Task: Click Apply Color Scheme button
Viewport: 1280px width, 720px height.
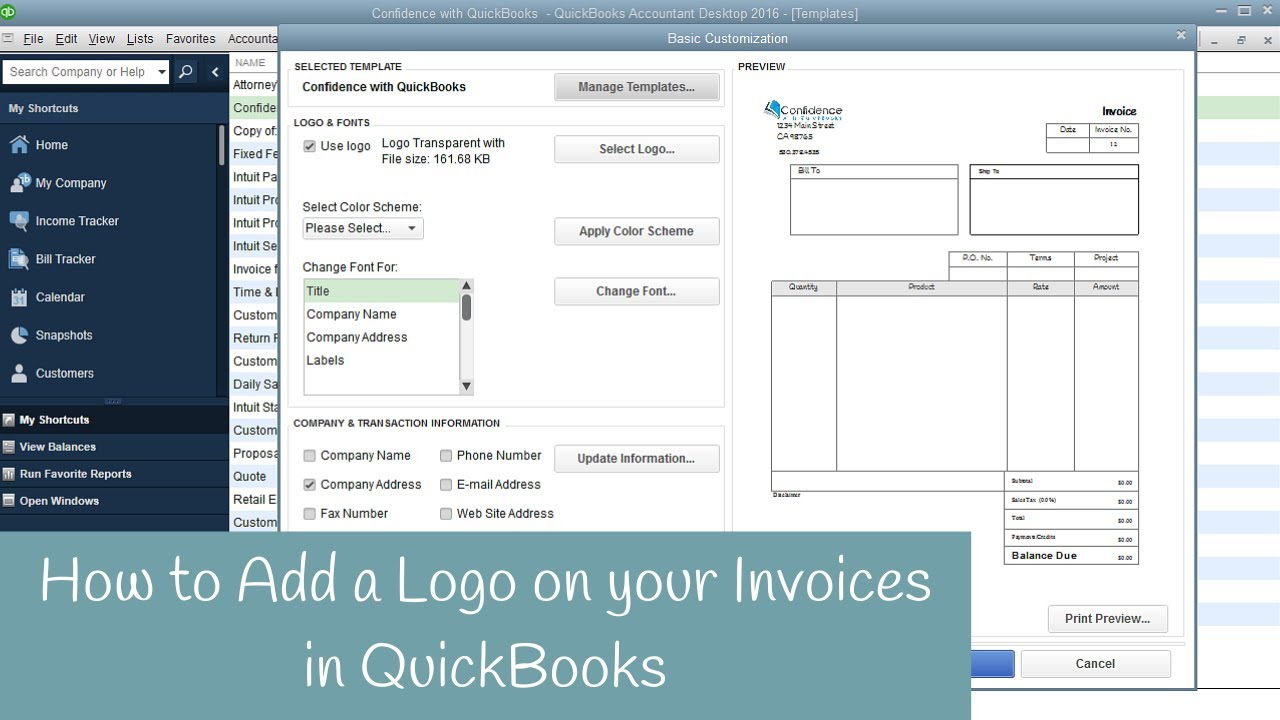Action: (x=637, y=231)
